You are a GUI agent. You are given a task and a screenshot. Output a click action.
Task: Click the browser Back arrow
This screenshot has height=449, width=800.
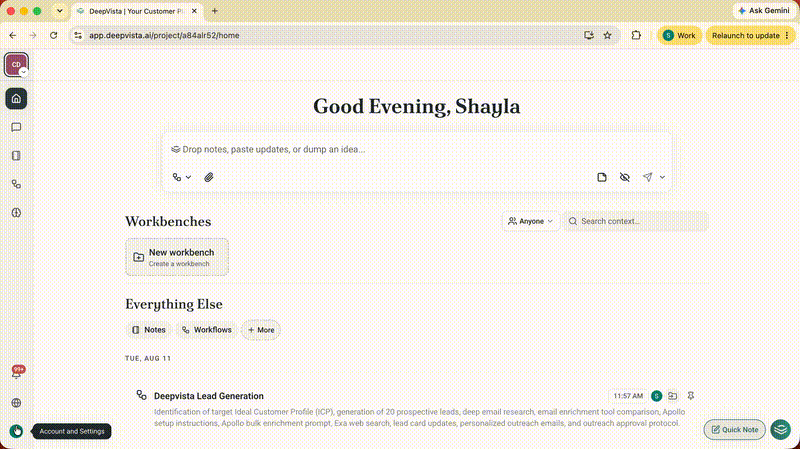(13, 35)
